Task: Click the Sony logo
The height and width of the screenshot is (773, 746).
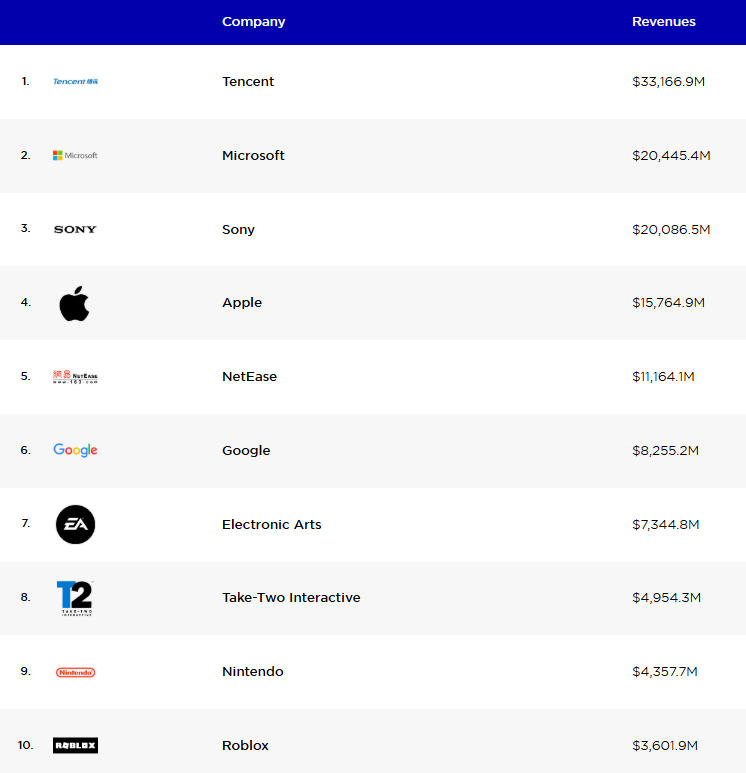Action: (75, 230)
